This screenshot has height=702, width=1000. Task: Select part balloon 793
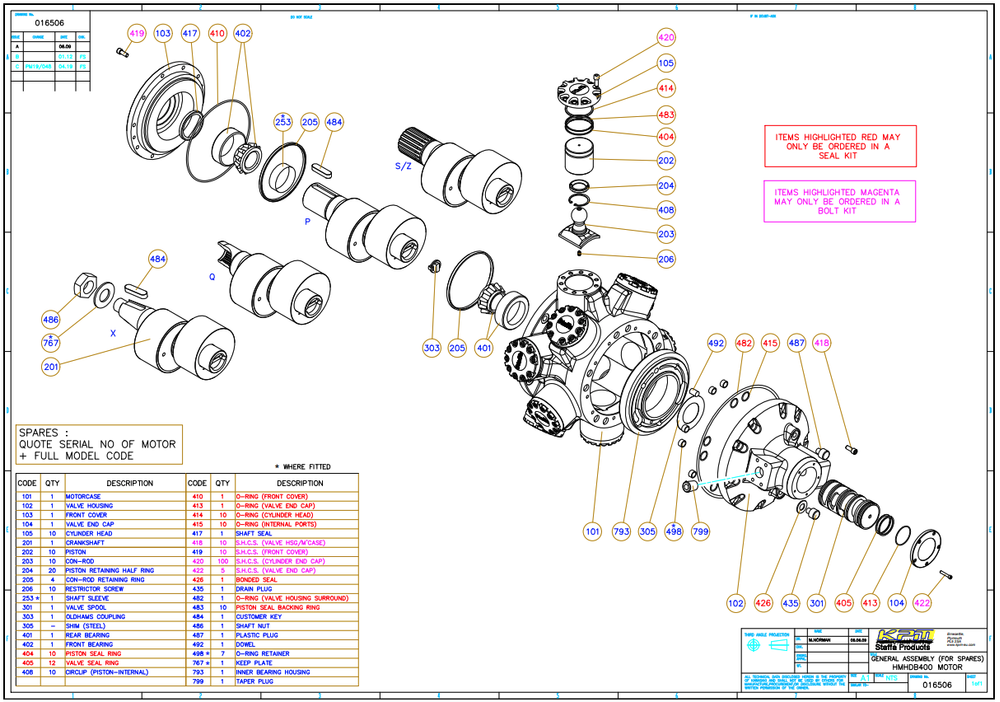click(x=621, y=532)
